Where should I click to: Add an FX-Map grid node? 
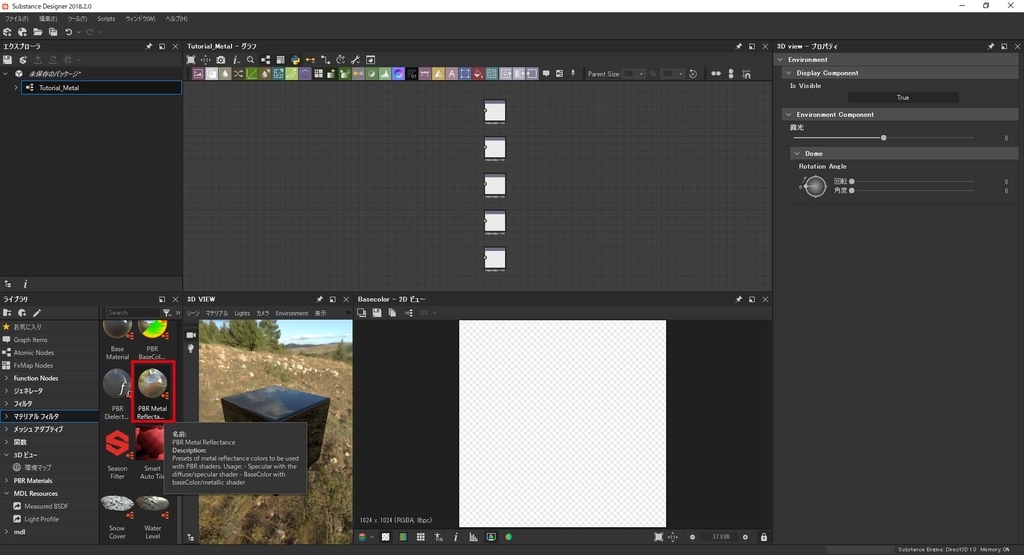point(318,74)
